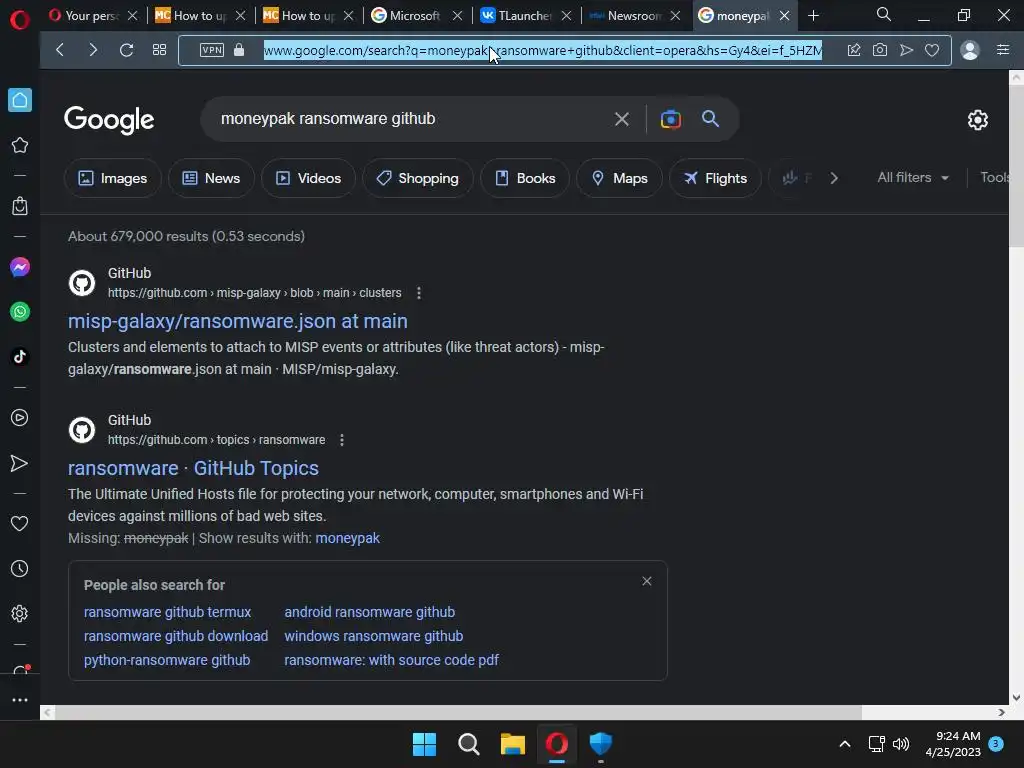Add page to bookmarks heart icon

[x=932, y=50]
